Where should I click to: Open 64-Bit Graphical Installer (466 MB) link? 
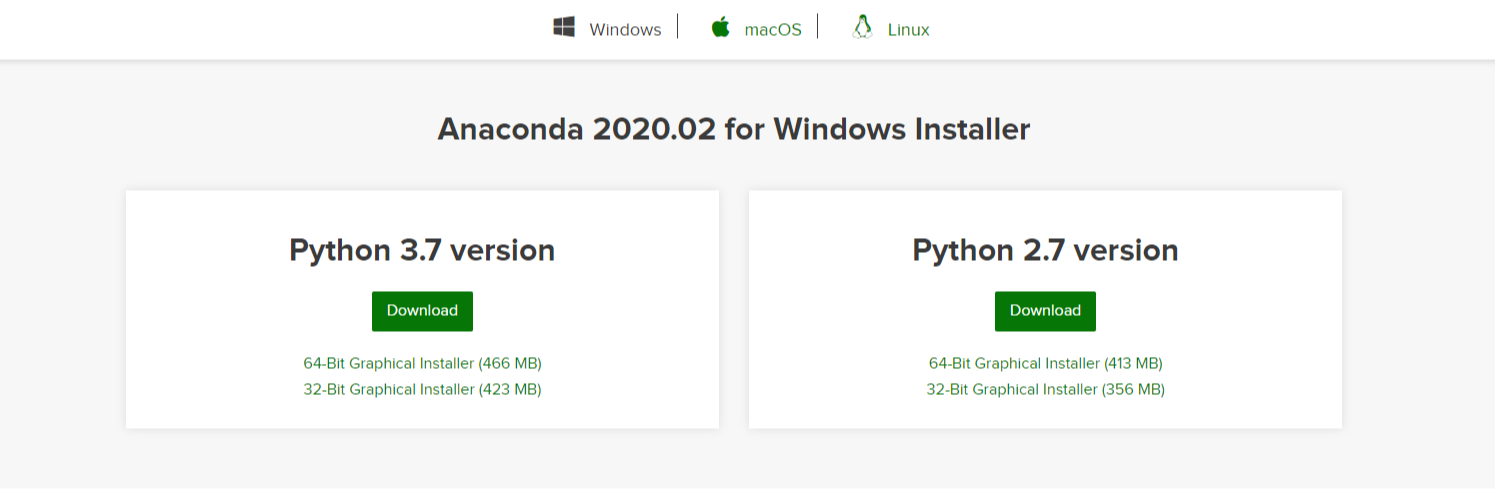(422, 363)
